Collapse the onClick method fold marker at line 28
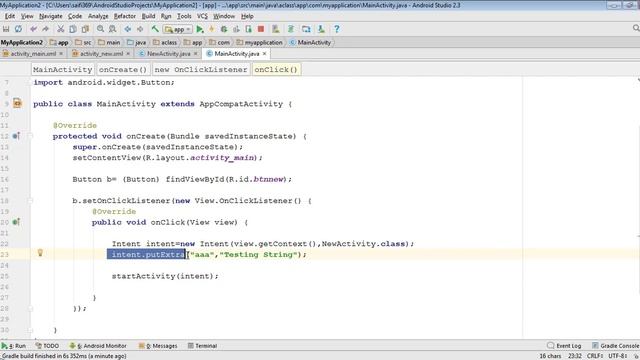 point(30,309)
